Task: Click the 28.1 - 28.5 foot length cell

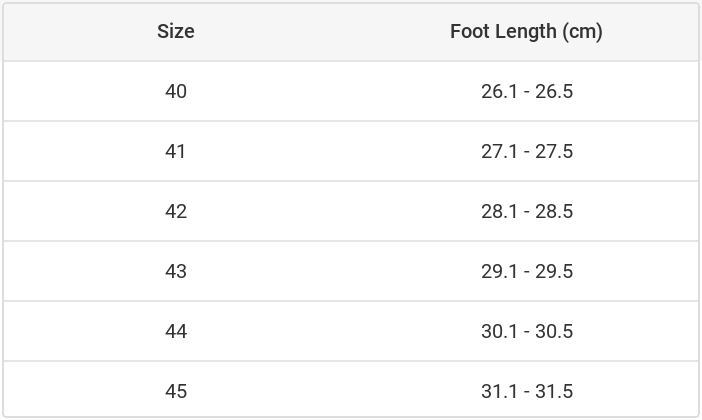Action: (526, 211)
